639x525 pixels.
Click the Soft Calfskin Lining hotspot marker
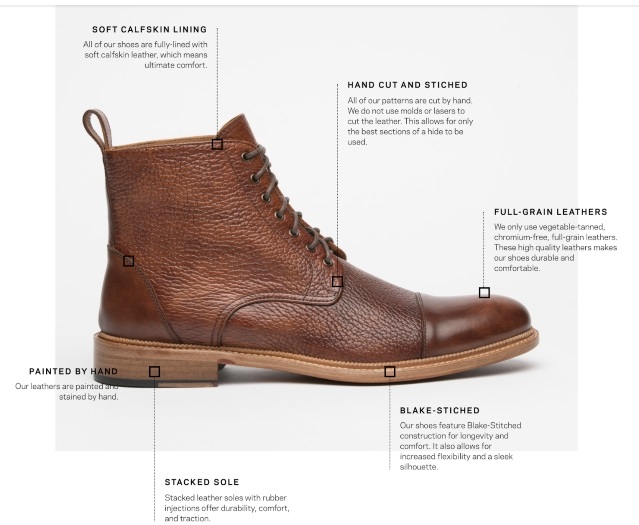[217, 144]
